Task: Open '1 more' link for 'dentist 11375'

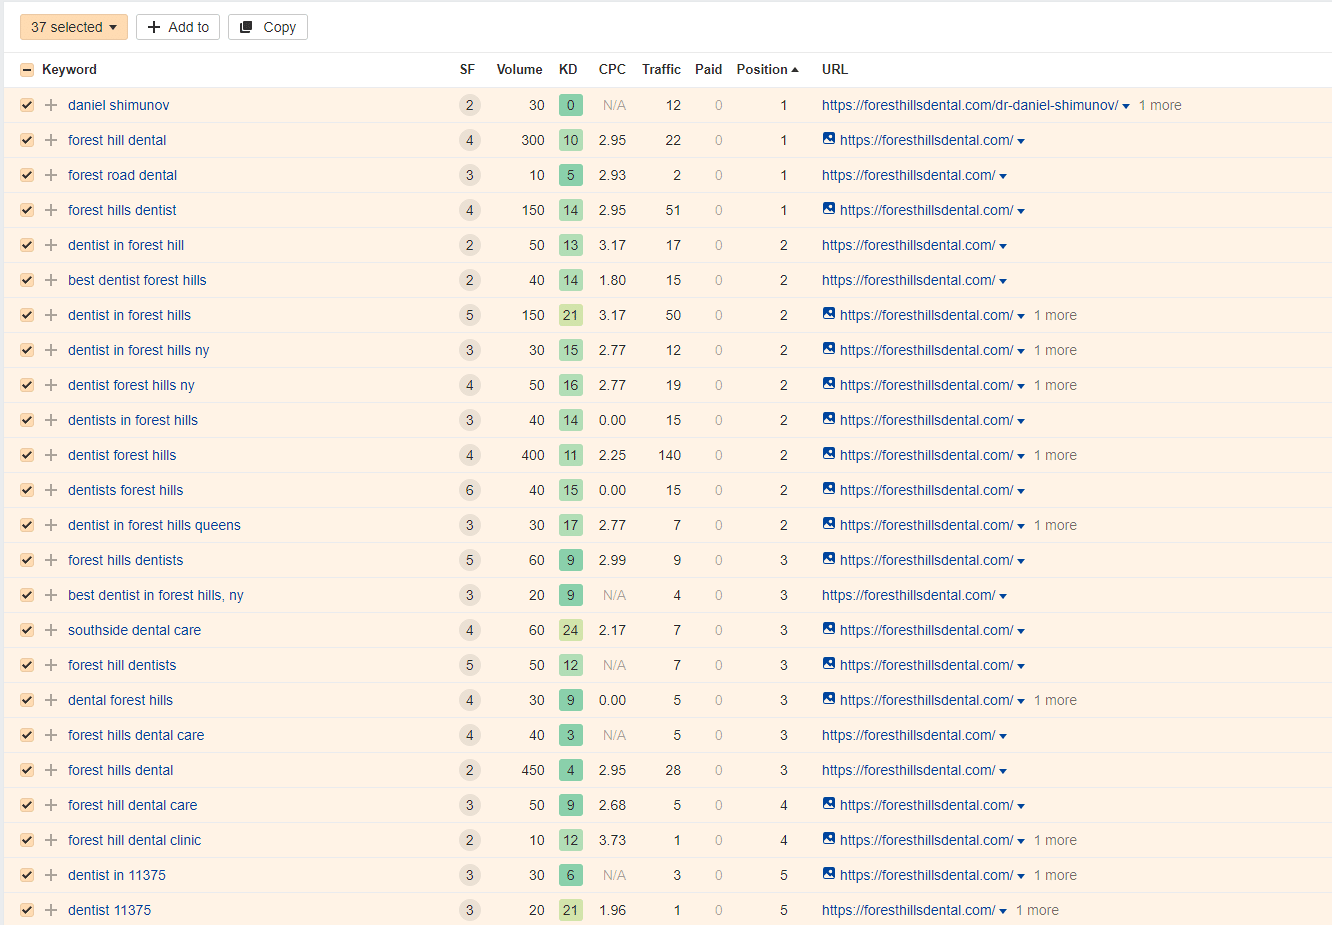Action: pos(1037,910)
